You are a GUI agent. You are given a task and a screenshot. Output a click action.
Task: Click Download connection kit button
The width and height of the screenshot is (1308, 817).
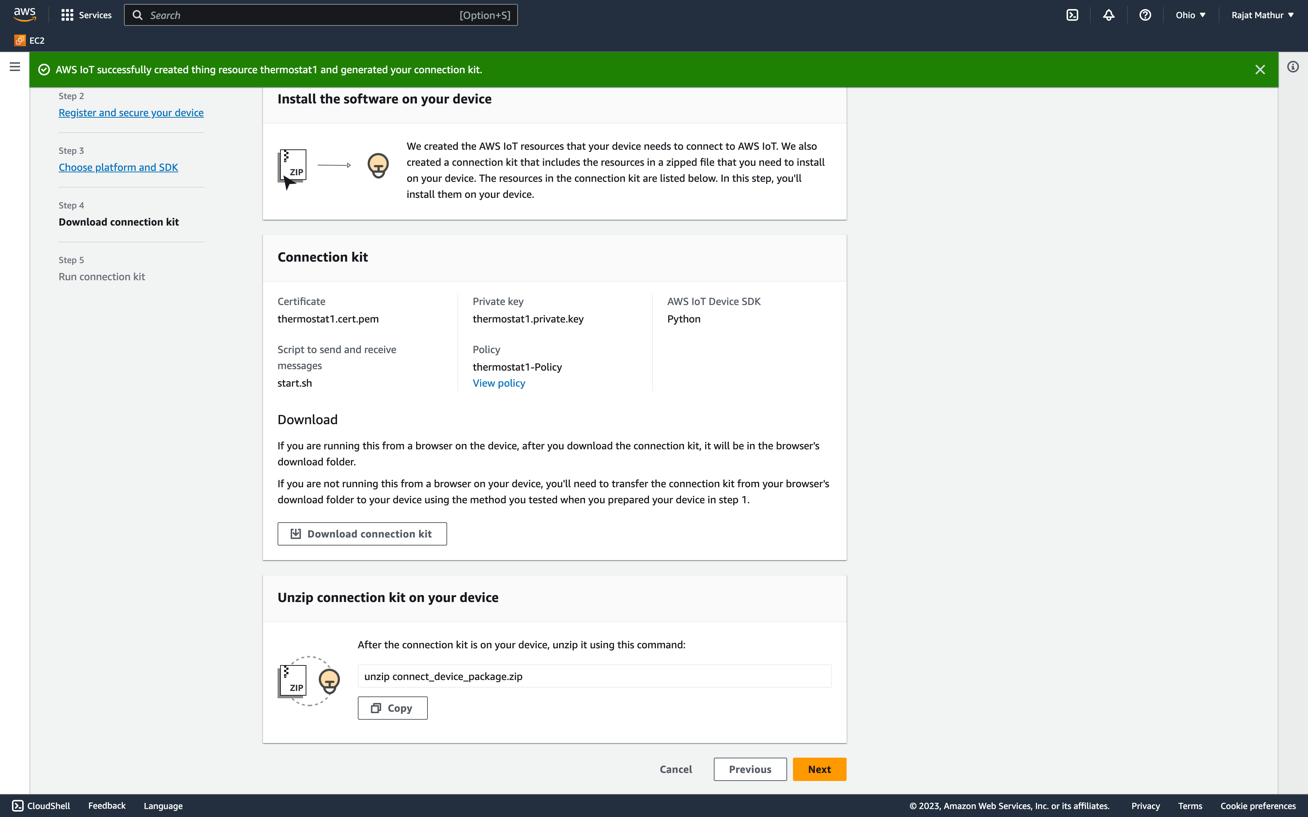pos(362,534)
